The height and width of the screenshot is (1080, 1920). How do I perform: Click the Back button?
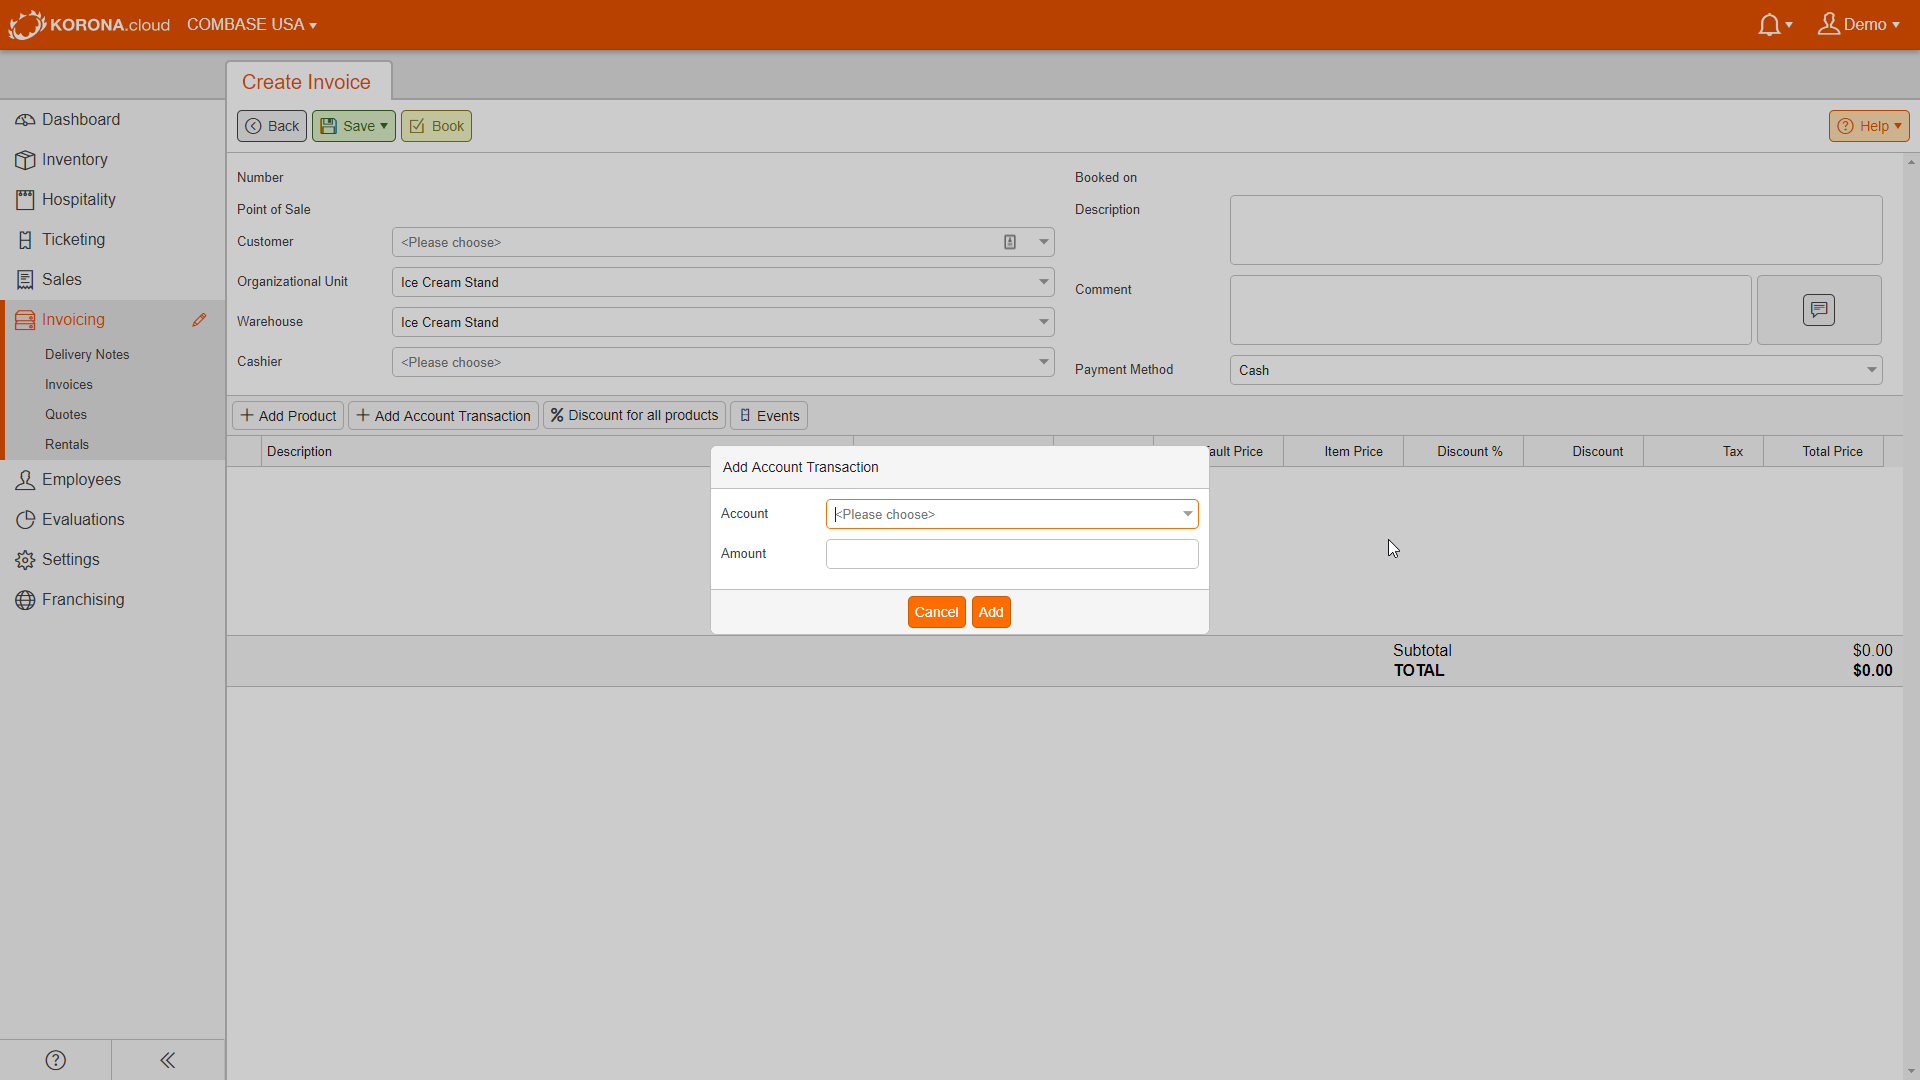tap(272, 126)
